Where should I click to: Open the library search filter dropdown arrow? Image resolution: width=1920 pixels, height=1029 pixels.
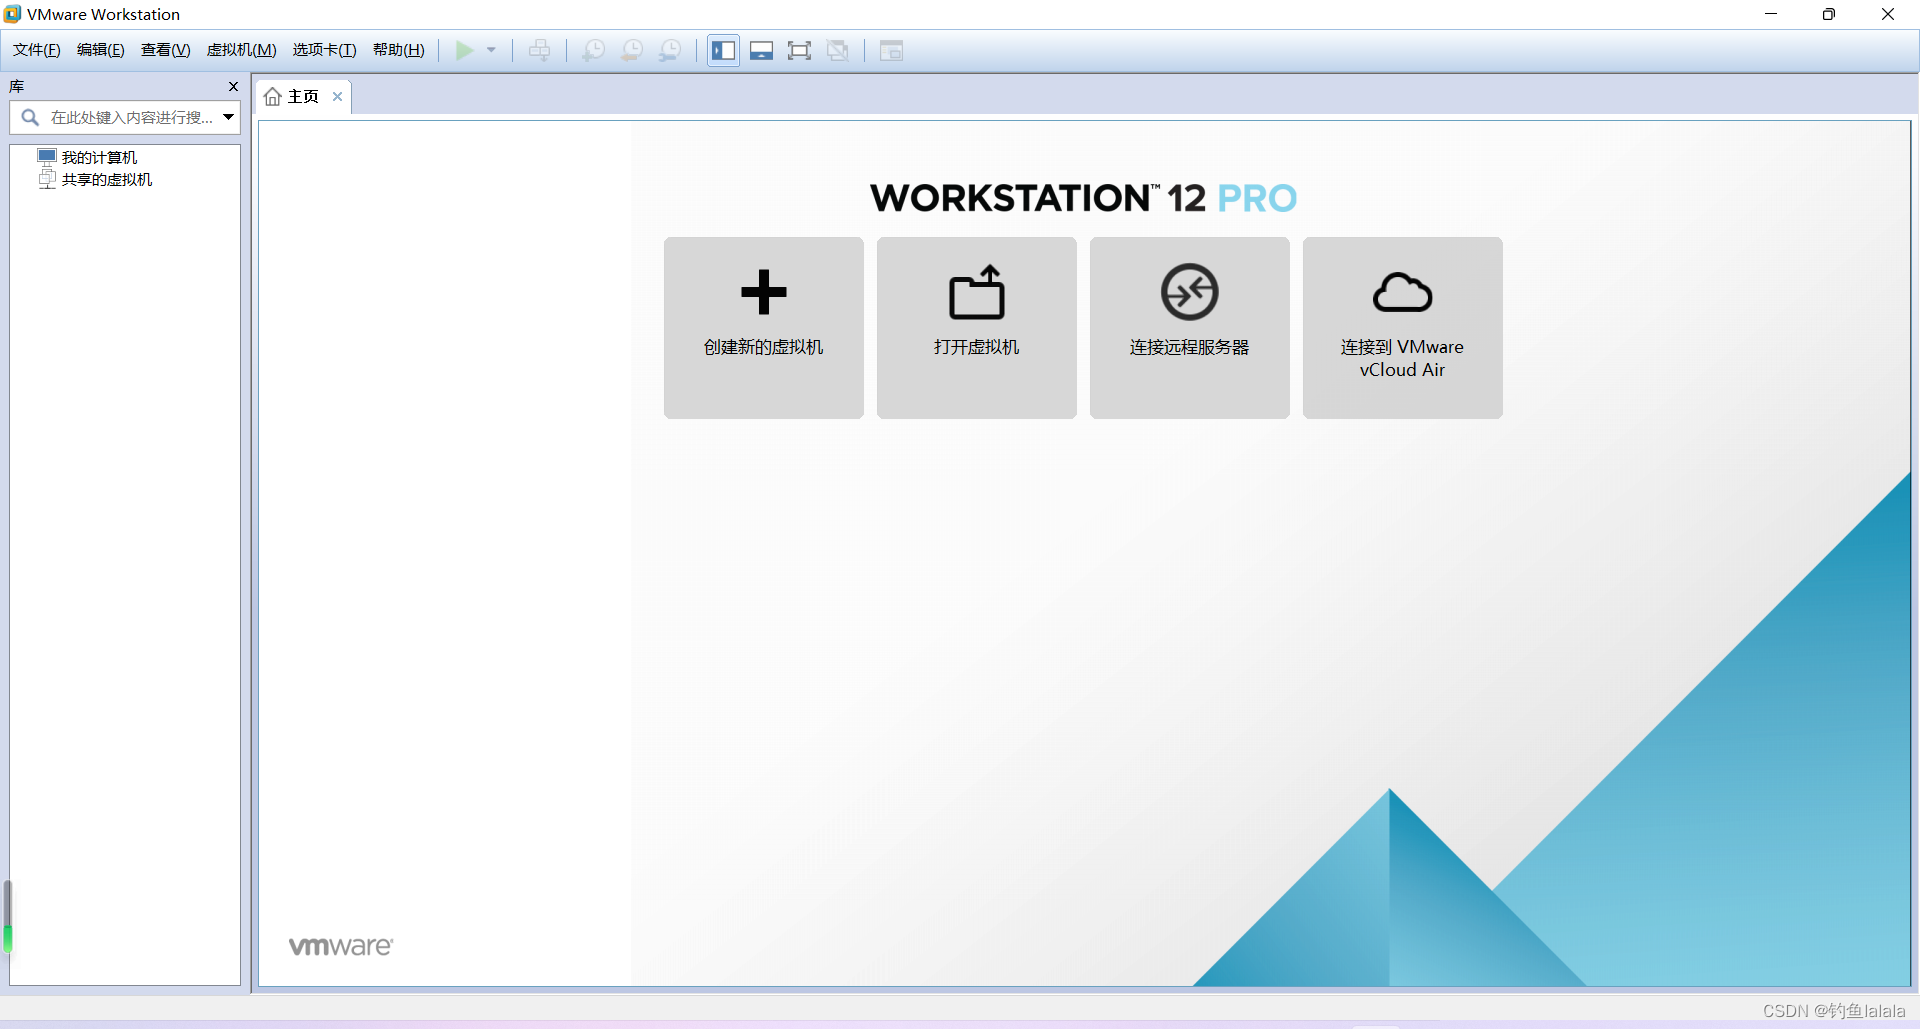(229, 118)
